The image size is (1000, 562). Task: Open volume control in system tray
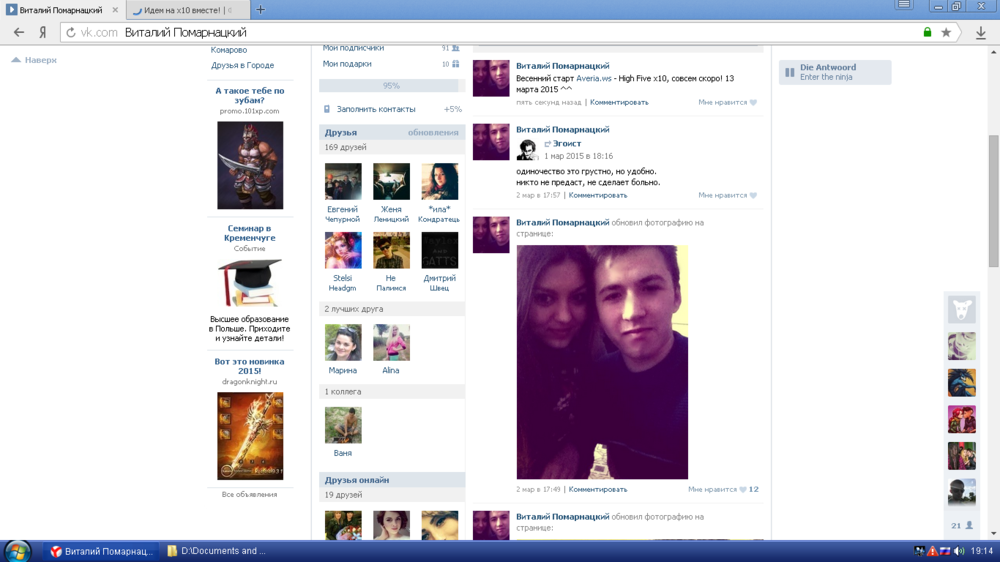point(958,551)
